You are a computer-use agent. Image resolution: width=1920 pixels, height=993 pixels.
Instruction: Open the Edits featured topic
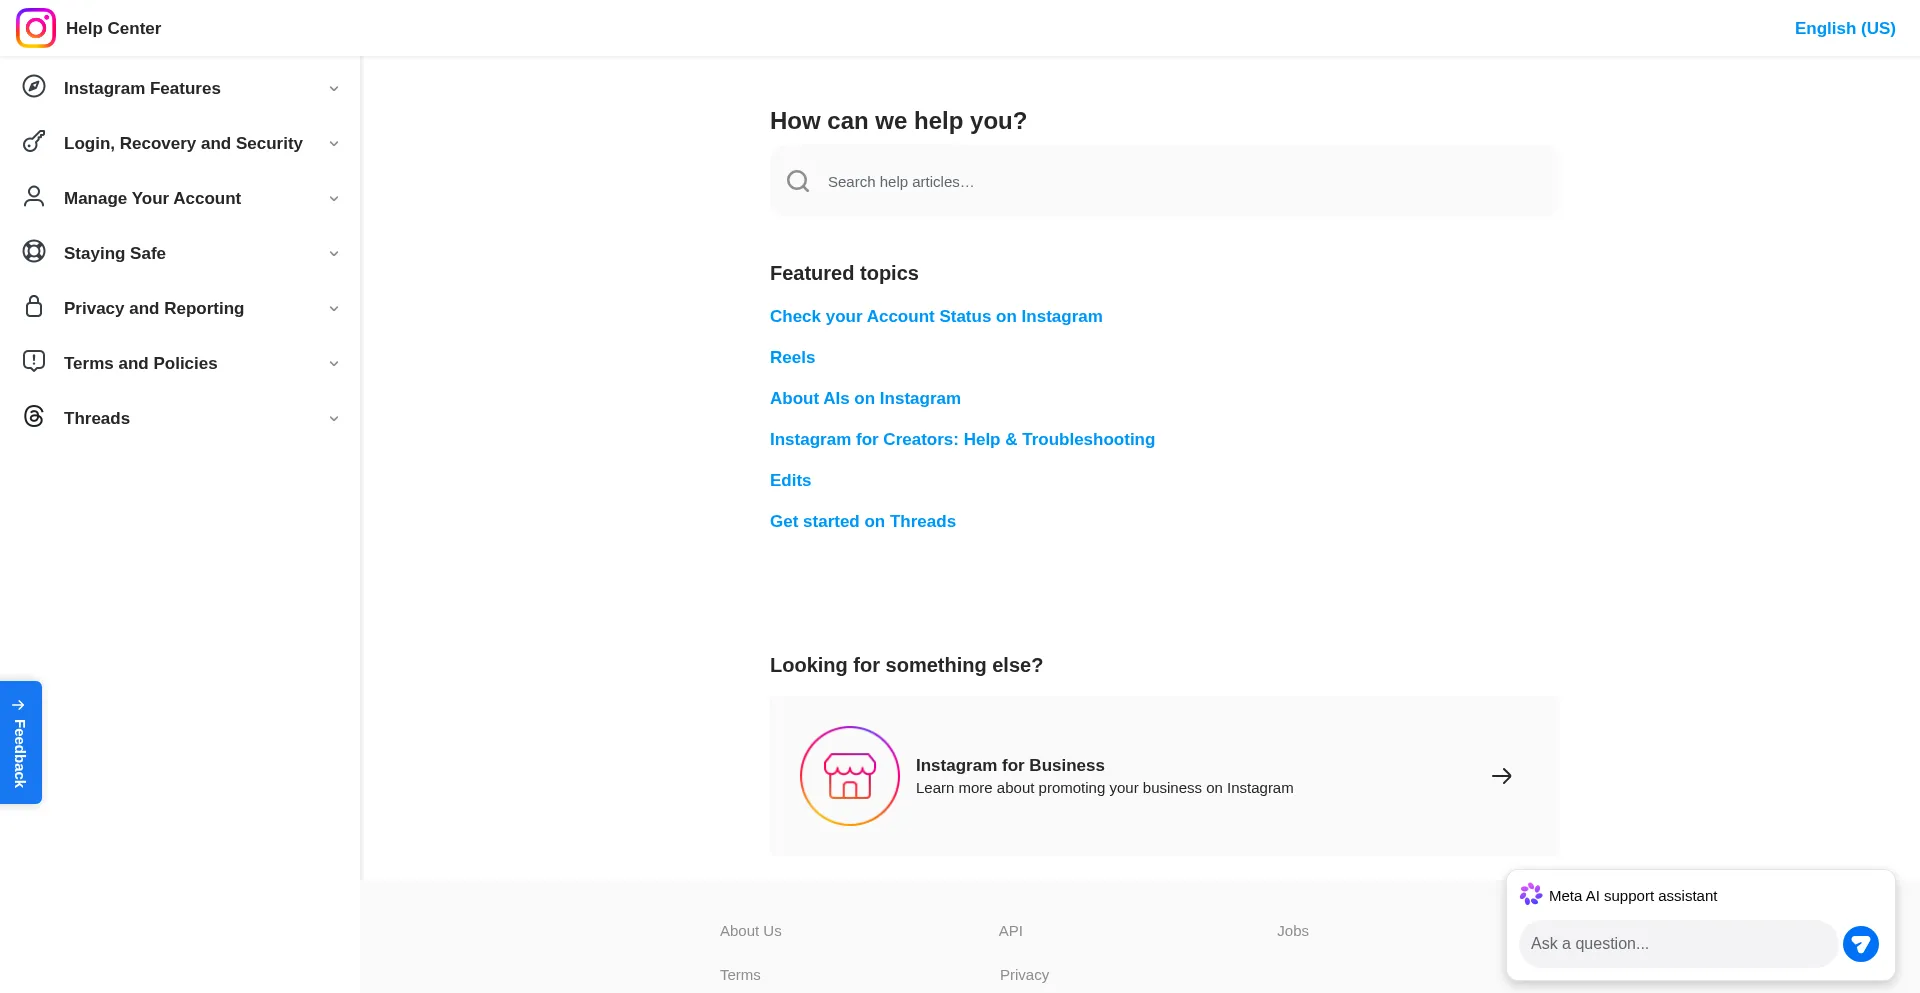tap(790, 480)
